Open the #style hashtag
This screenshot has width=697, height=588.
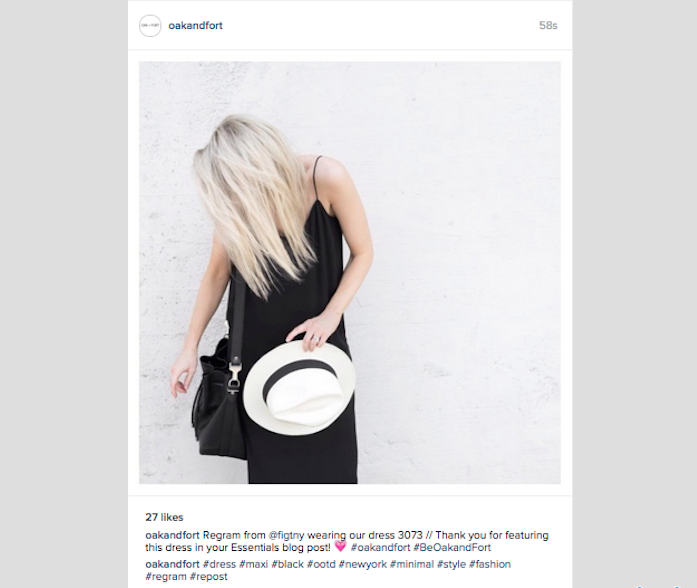(x=452, y=564)
